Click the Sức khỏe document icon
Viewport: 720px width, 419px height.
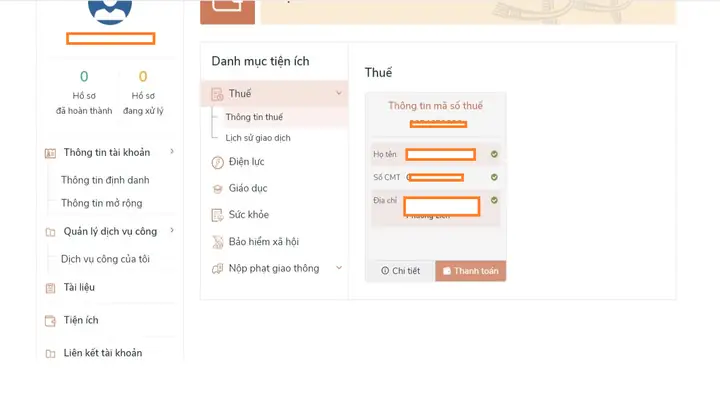point(217,215)
